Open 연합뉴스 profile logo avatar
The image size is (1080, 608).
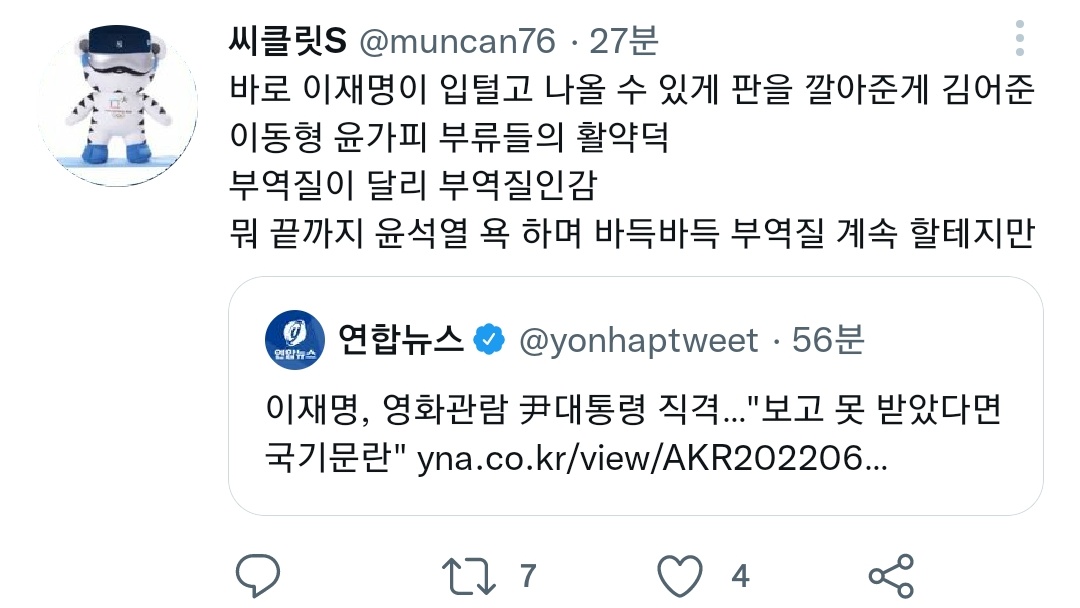click(x=295, y=339)
